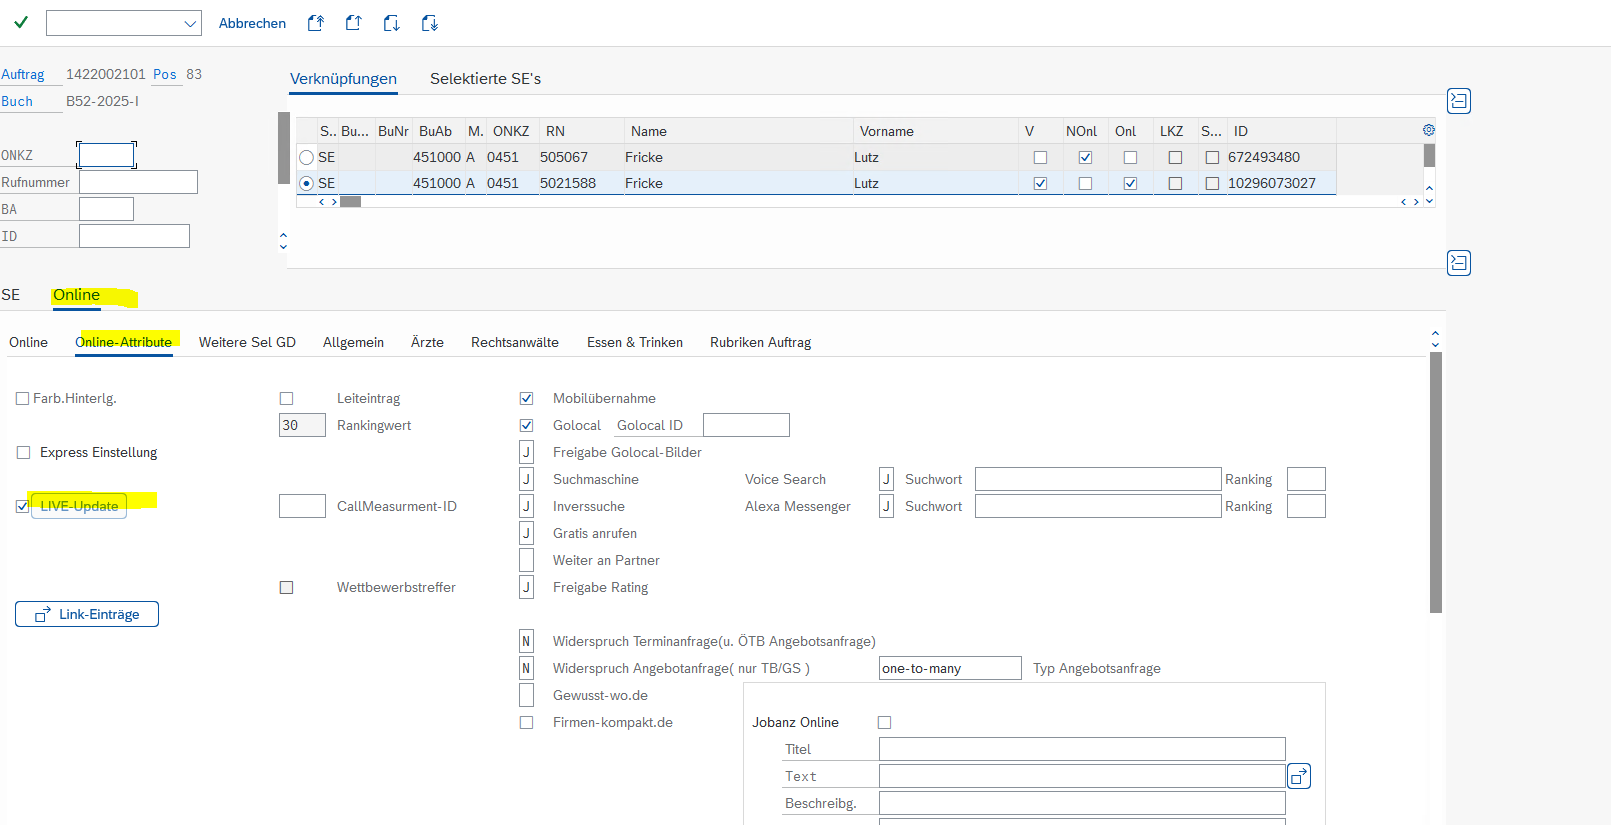The width and height of the screenshot is (1611, 825).
Task: Open the command field dropdown
Action: click(x=190, y=23)
